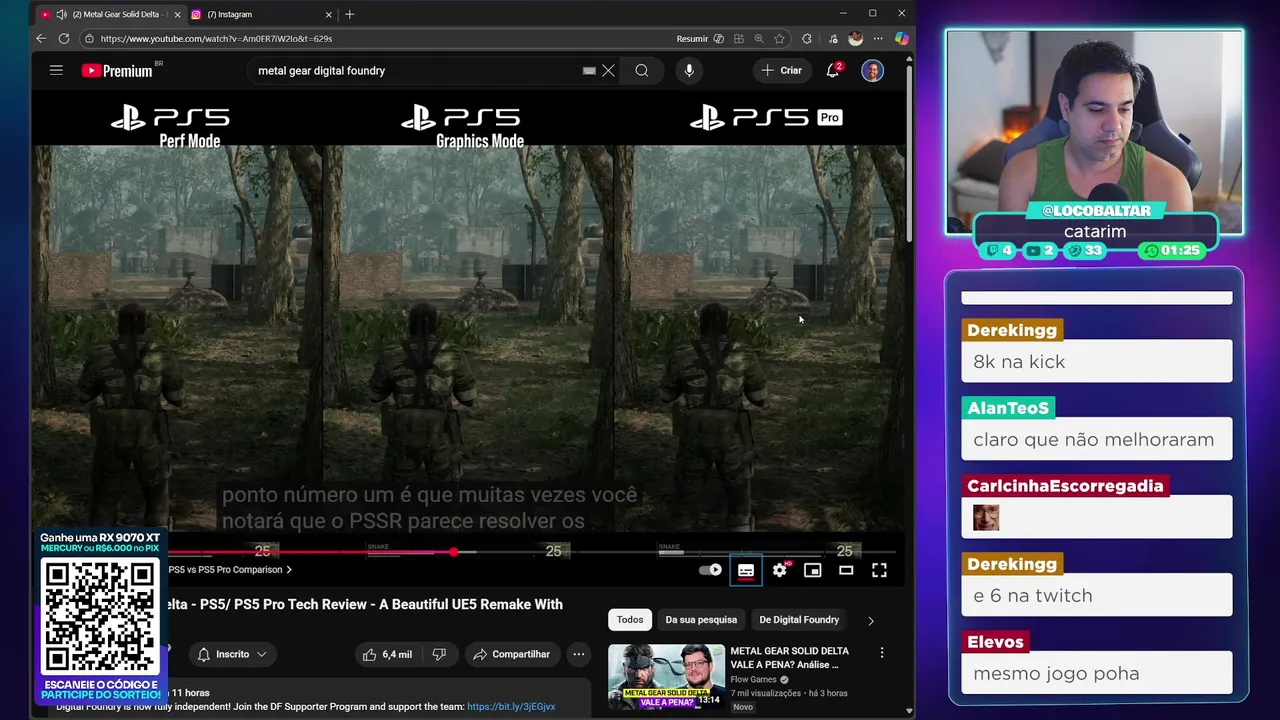Start voice search with microphone
The height and width of the screenshot is (720, 1280).
pyautogui.click(x=689, y=70)
